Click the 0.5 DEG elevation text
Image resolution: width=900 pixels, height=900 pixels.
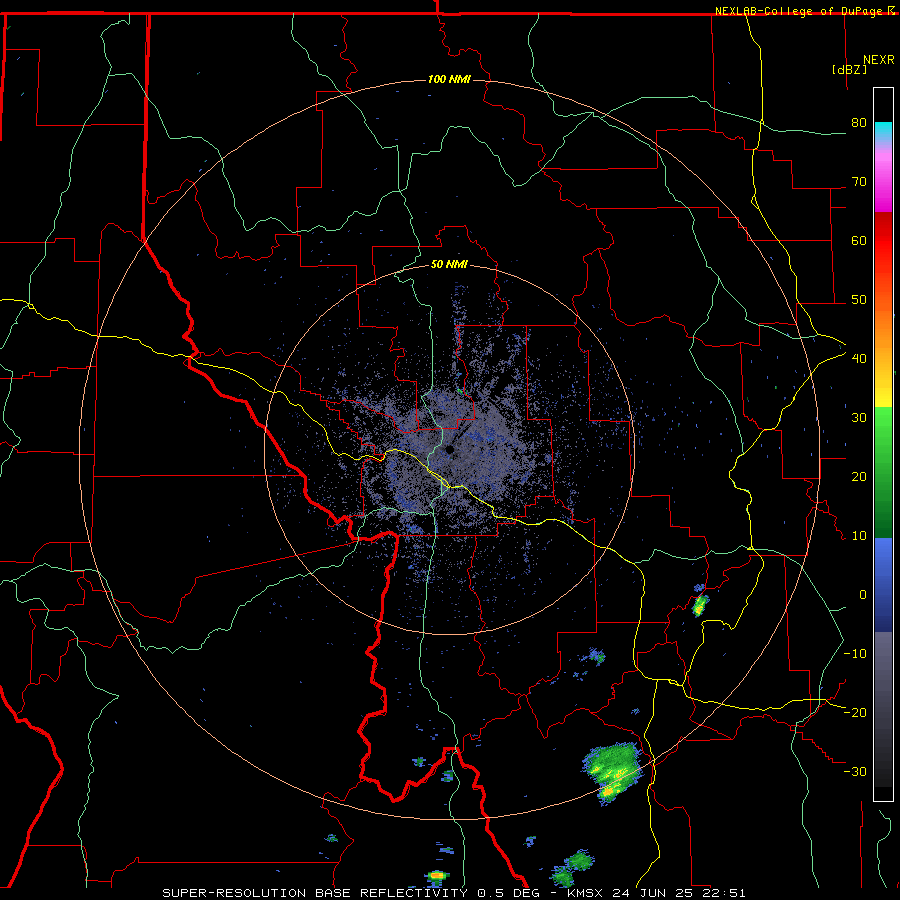pyautogui.click(x=510, y=893)
